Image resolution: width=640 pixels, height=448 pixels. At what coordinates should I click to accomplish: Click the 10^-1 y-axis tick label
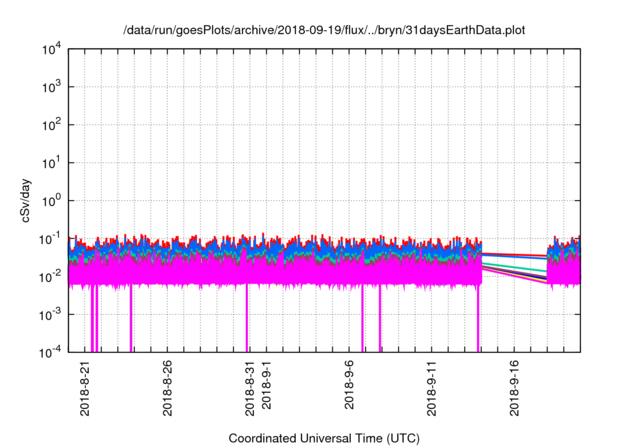coord(50,239)
